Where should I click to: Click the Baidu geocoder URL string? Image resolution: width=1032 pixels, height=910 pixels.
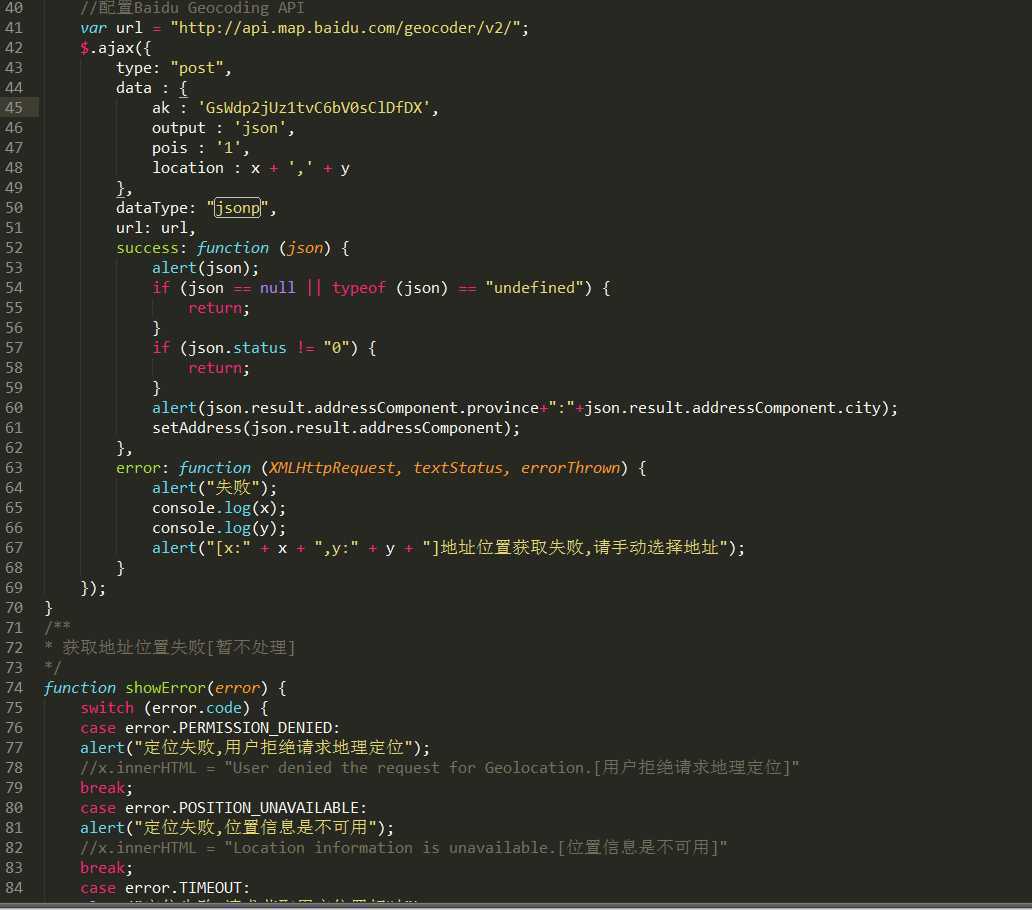(x=346, y=28)
